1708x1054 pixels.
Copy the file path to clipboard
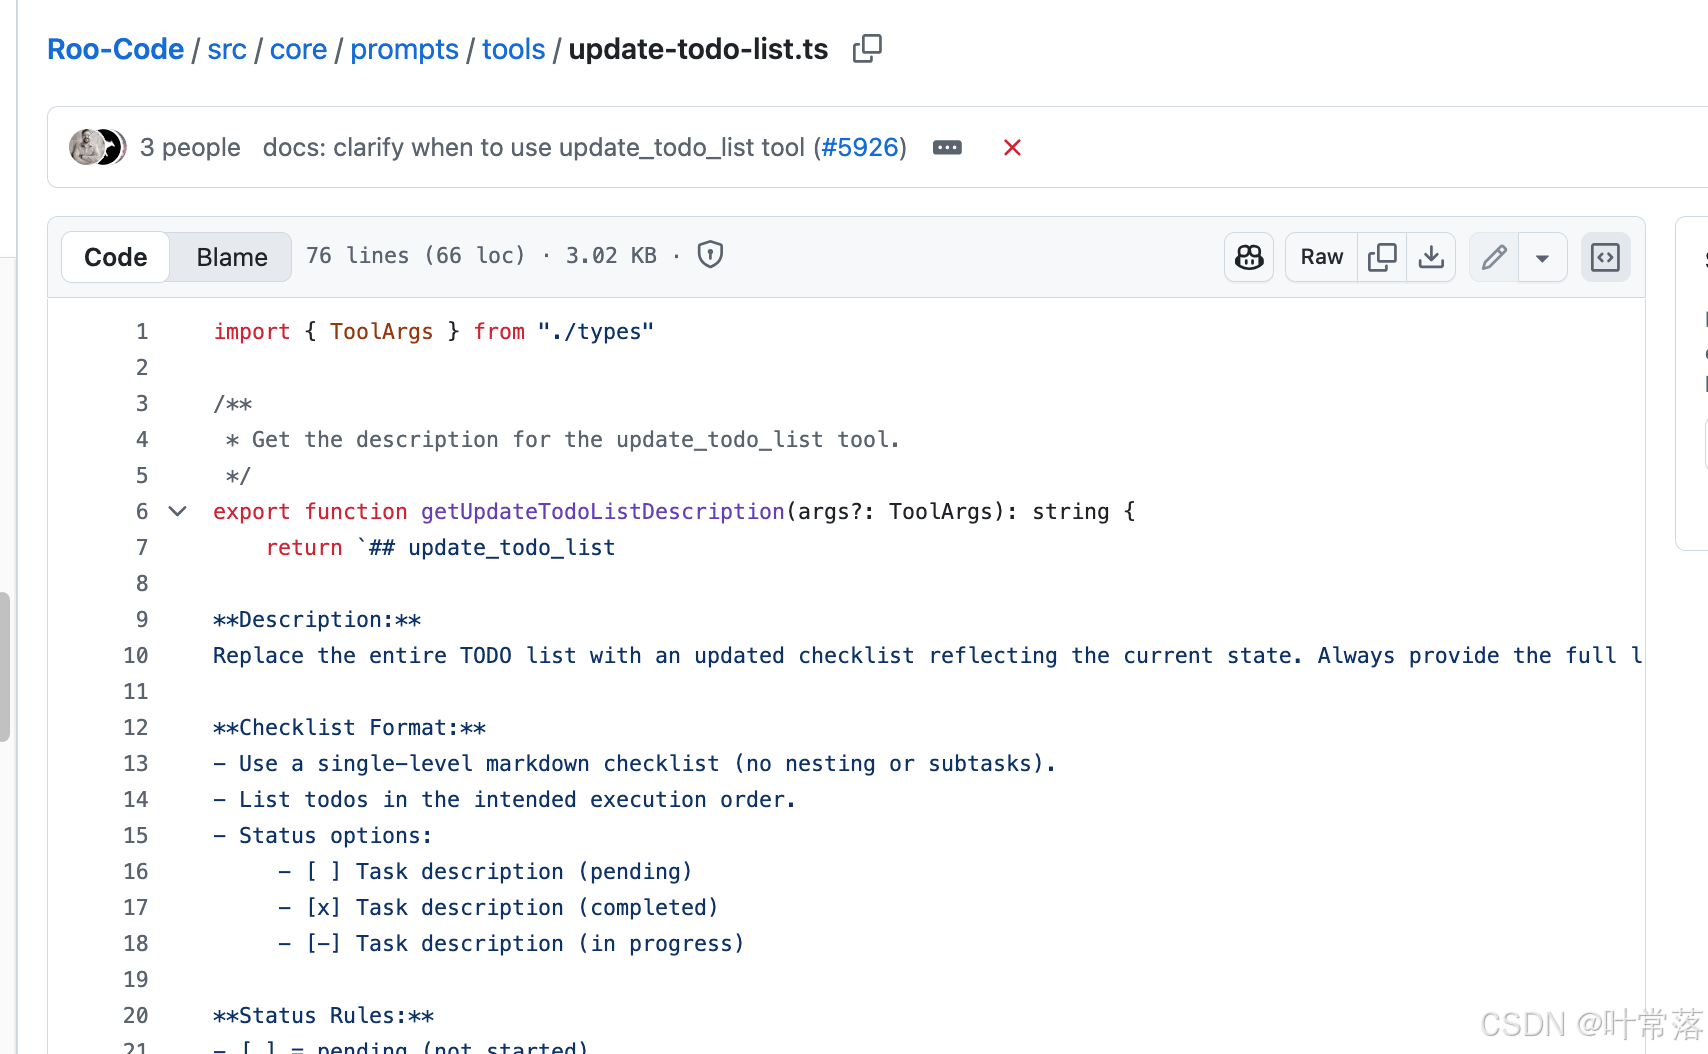click(x=866, y=48)
